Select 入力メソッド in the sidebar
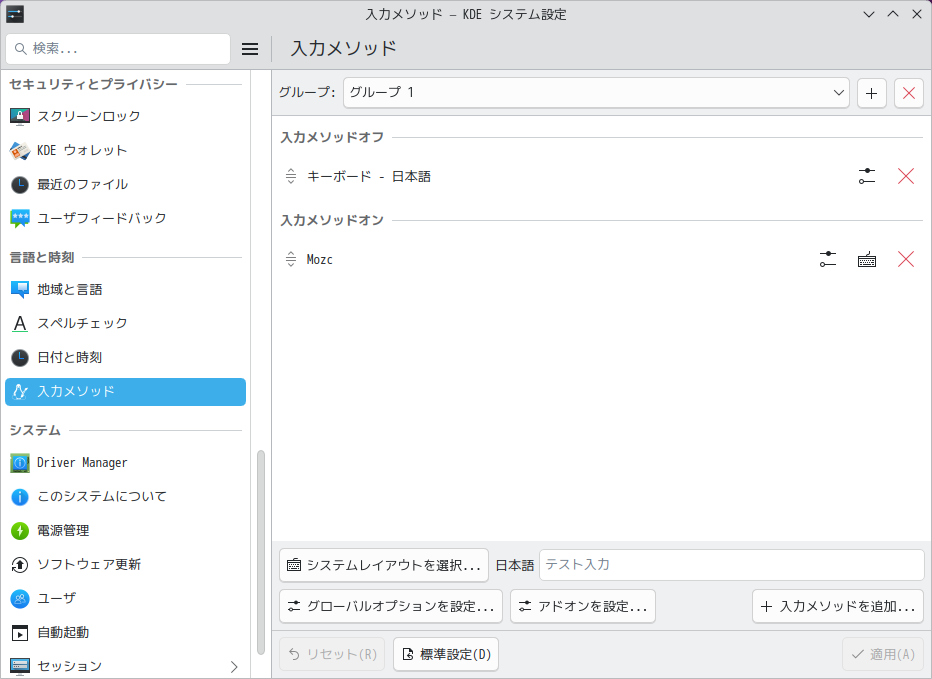Screen dimensions: 932x679 click(x=125, y=392)
